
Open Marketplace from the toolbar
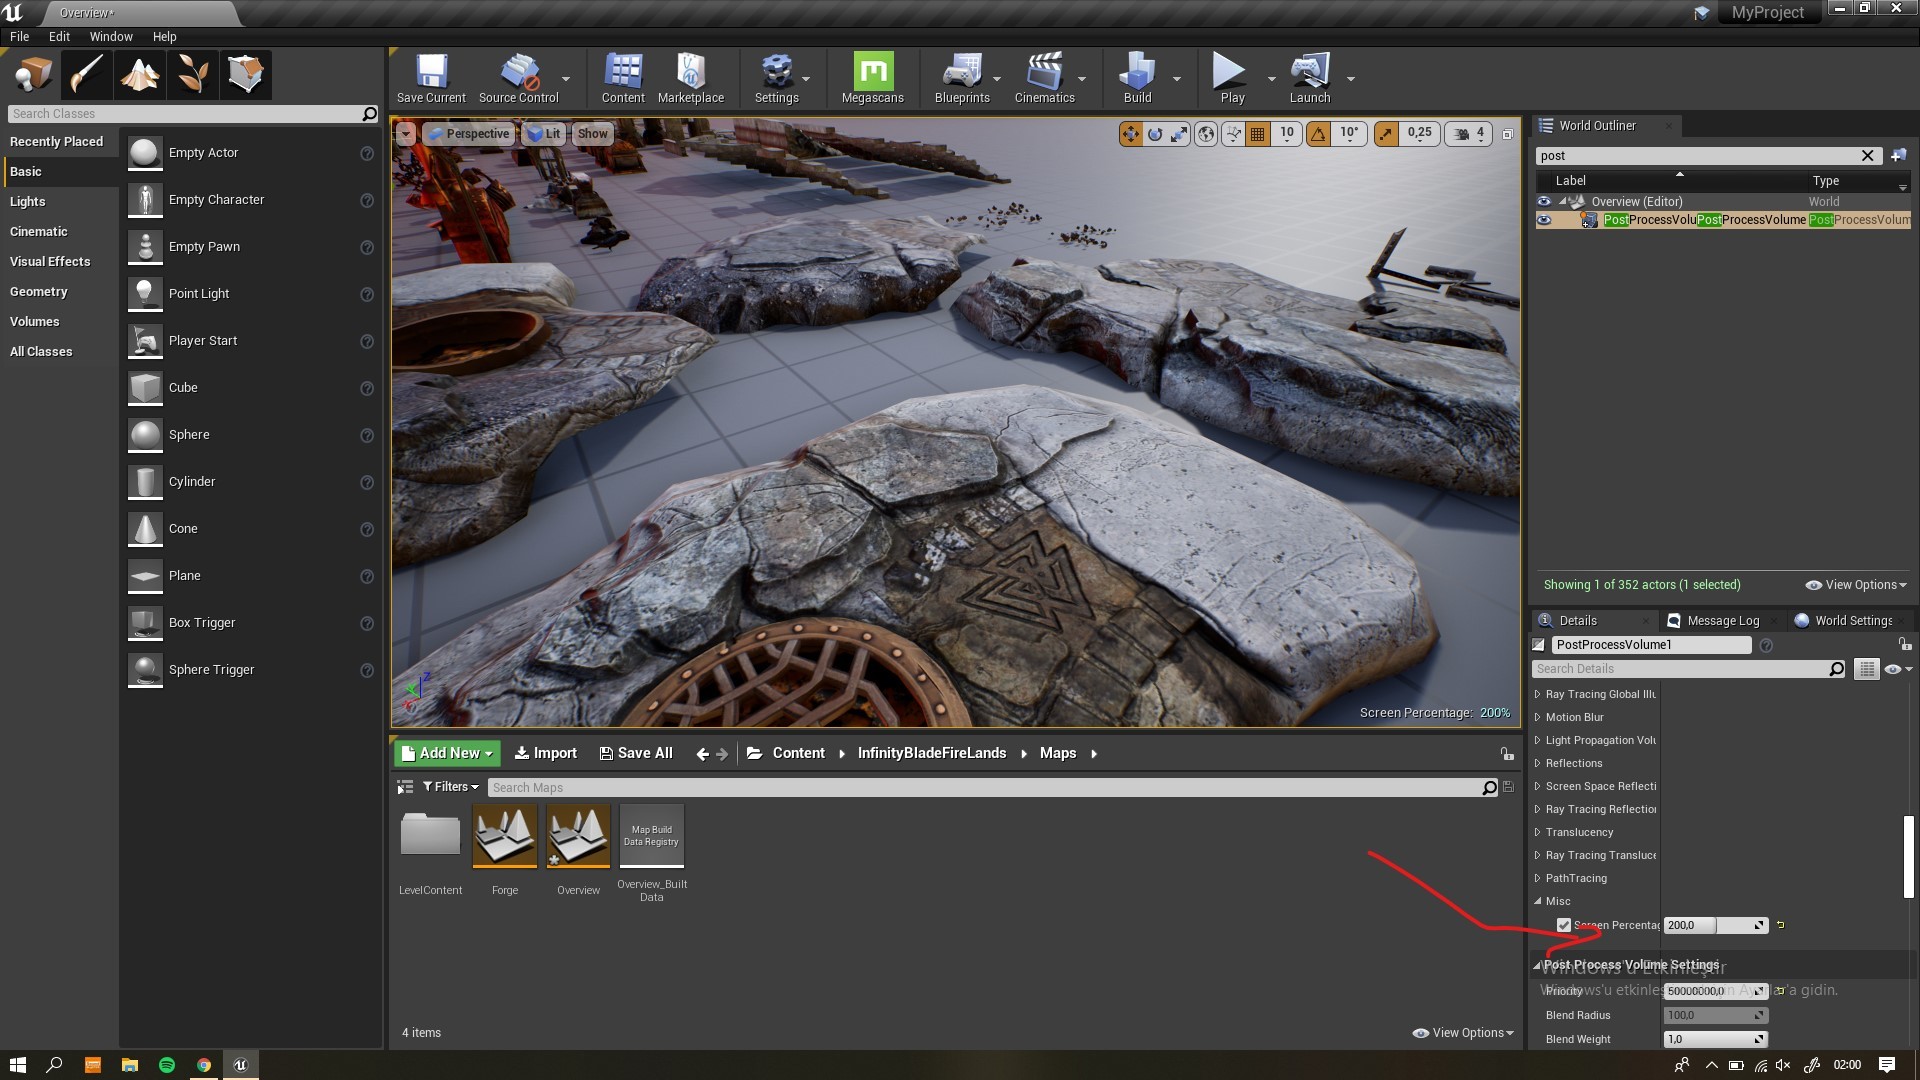(691, 78)
